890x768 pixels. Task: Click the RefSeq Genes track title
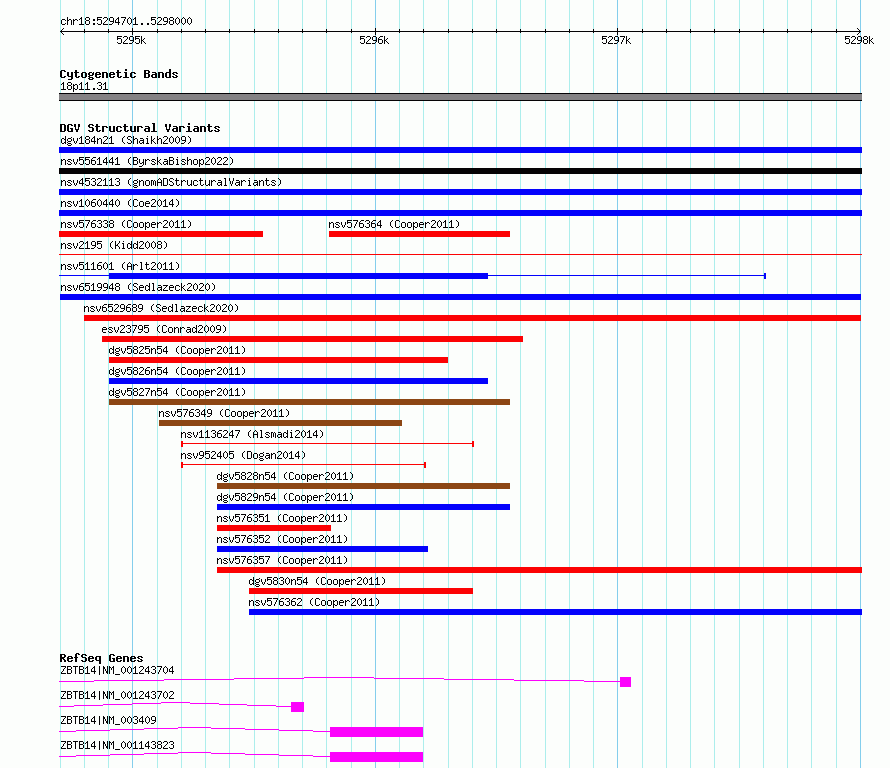click(x=101, y=658)
